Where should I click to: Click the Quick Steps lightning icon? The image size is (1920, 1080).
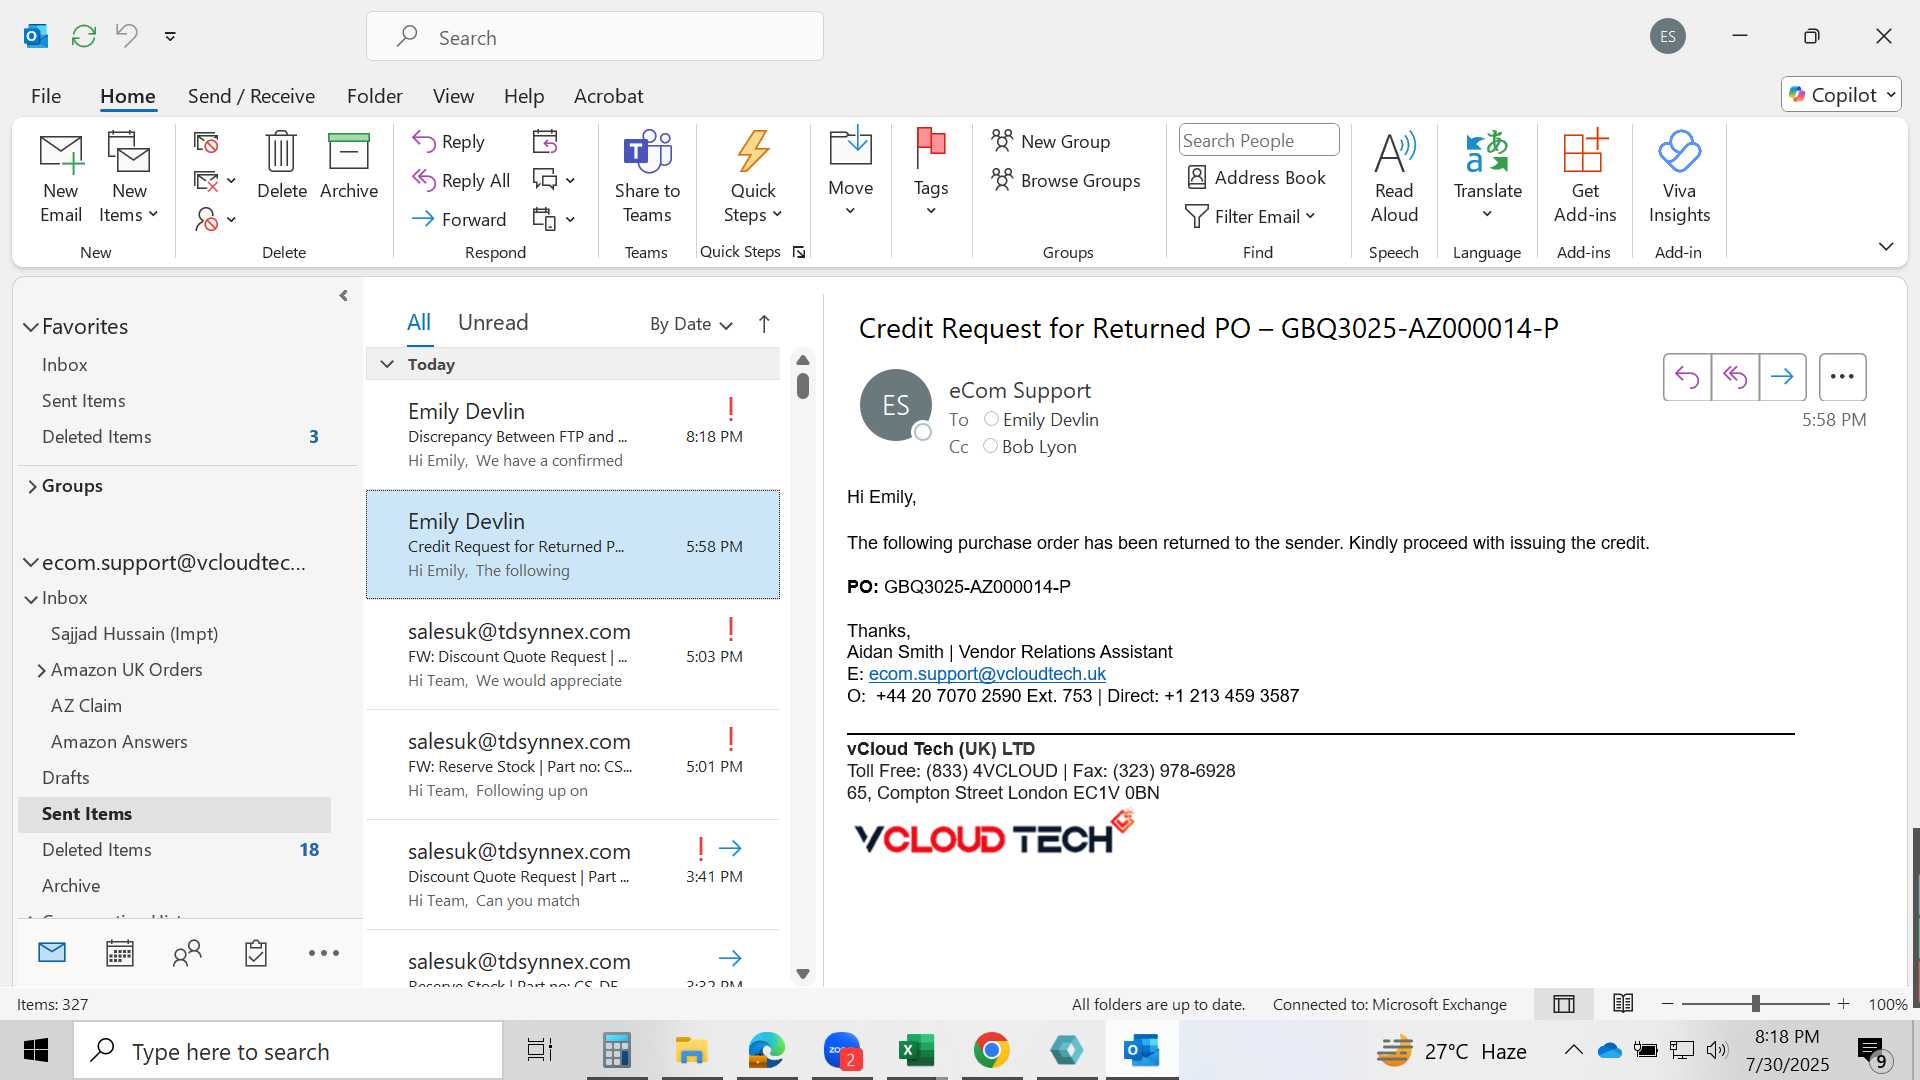(x=753, y=152)
